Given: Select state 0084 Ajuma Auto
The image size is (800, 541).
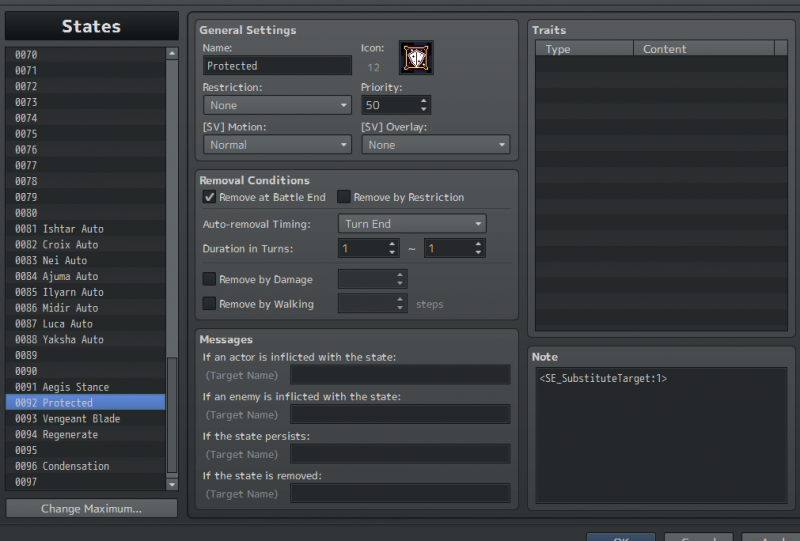Looking at the screenshot, I should tap(85, 276).
